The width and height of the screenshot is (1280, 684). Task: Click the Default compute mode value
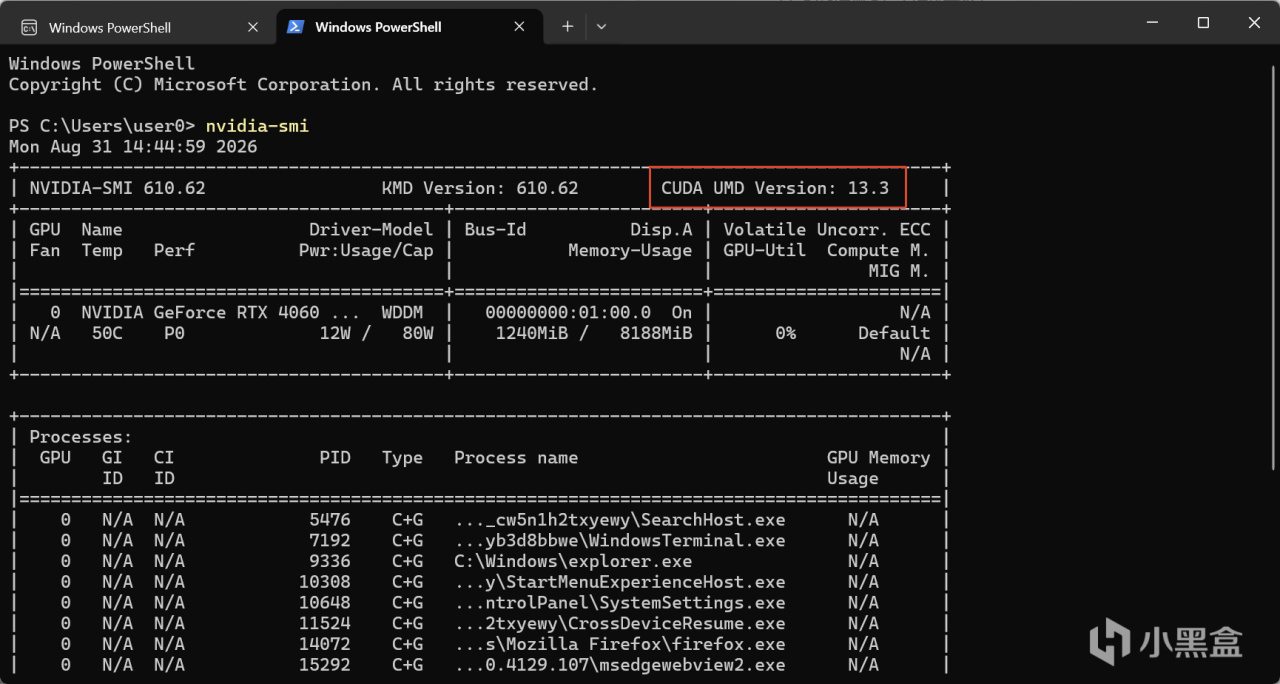(894, 333)
